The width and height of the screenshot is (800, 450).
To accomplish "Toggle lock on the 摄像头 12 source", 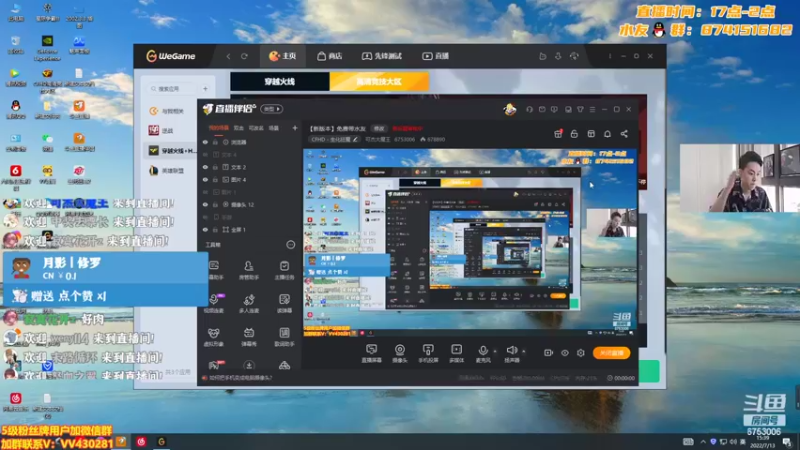I will click(x=215, y=205).
